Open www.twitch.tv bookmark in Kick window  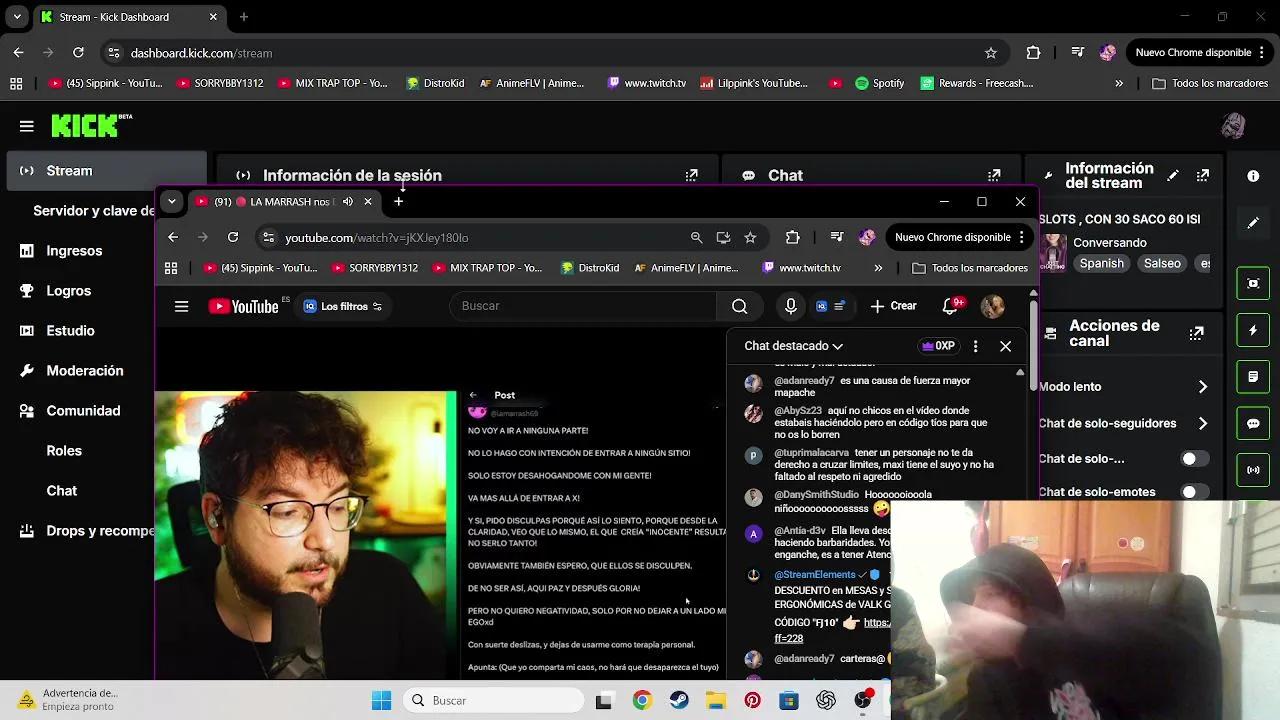pyautogui.click(x=646, y=83)
